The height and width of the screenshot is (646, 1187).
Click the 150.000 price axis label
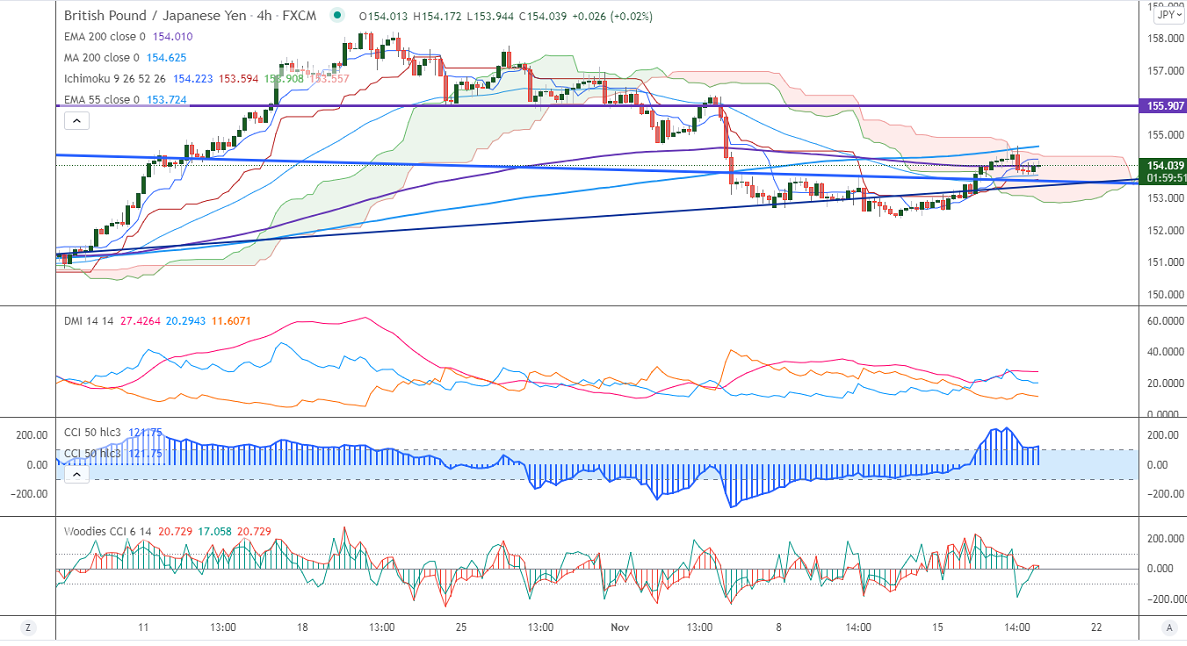coord(1165,295)
